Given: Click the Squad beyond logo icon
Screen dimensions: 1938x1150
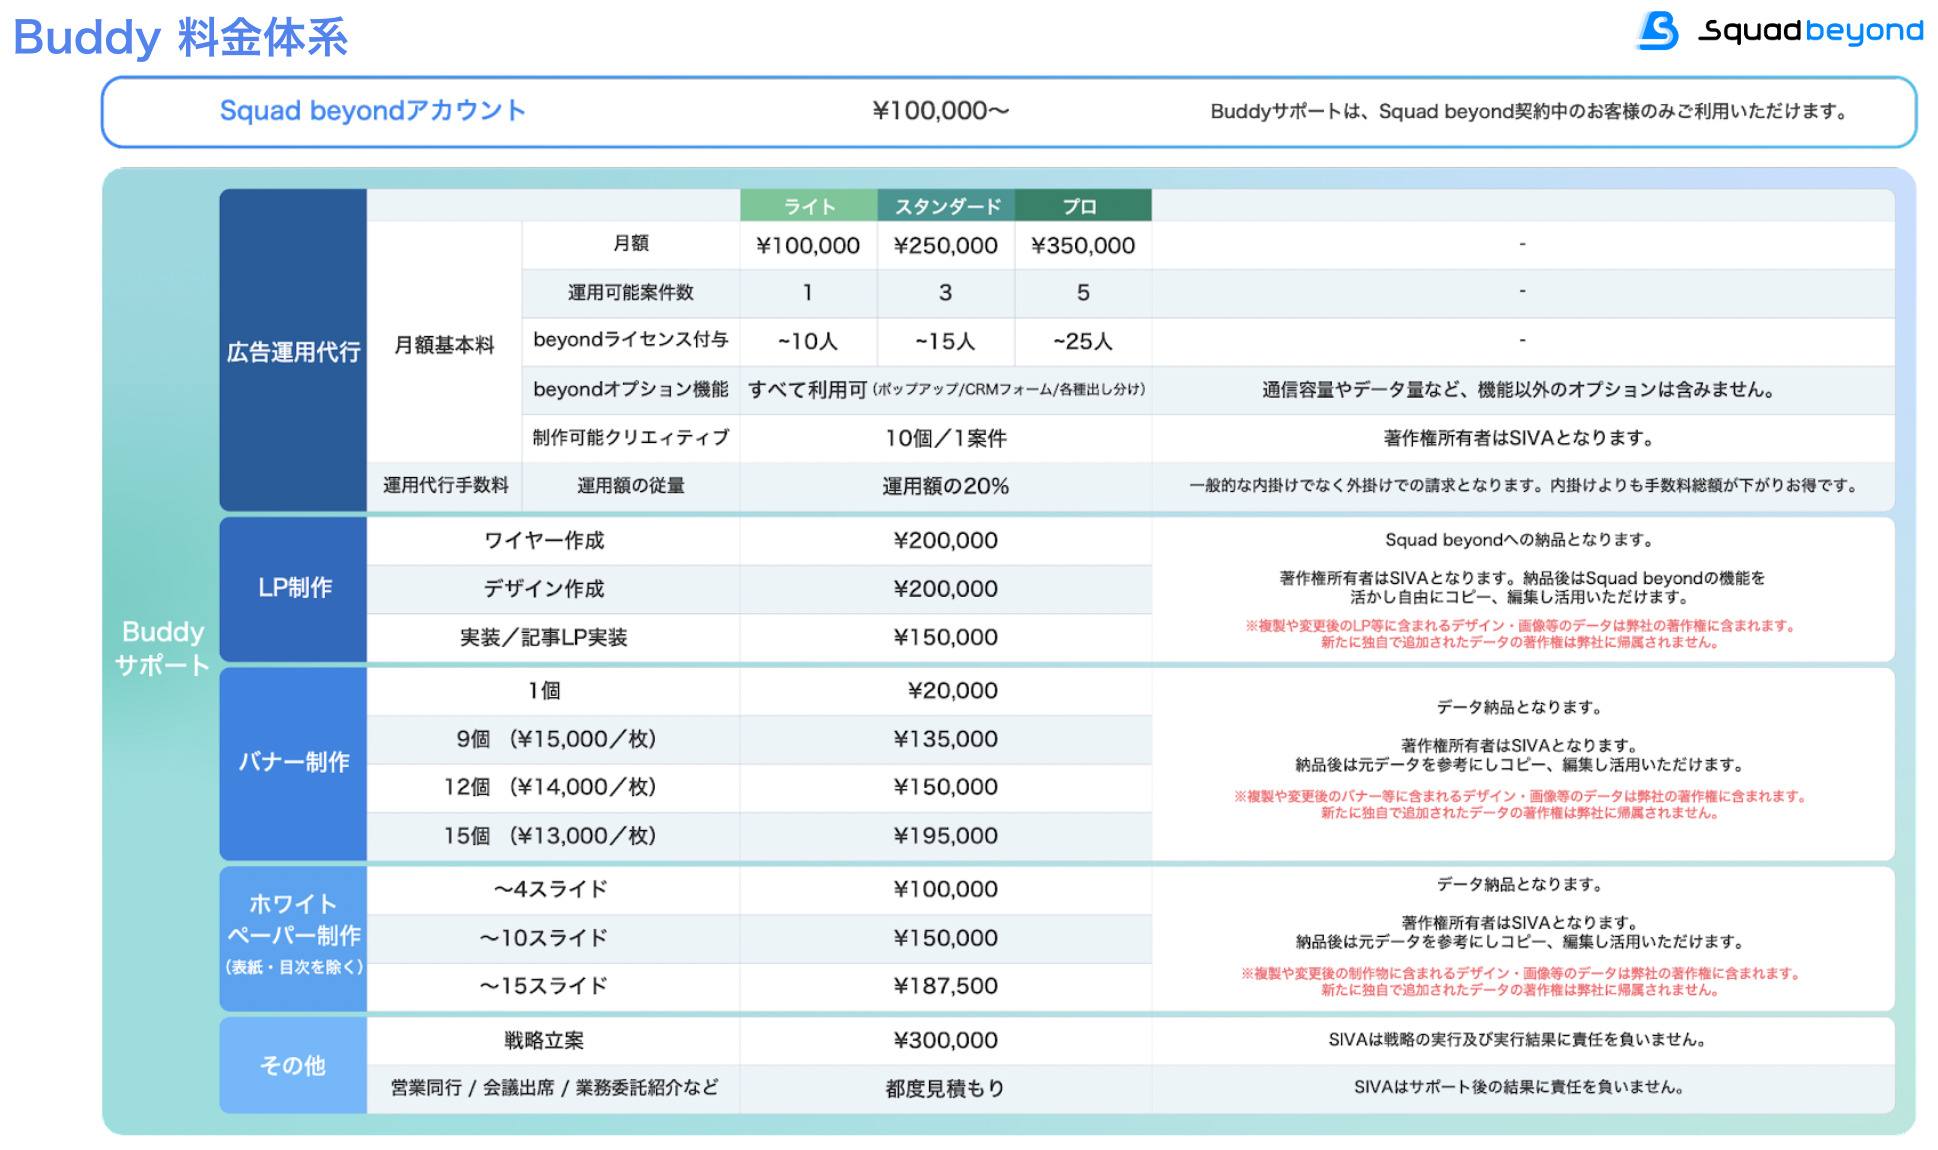Looking at the screenshot, I should point(1659,30).
